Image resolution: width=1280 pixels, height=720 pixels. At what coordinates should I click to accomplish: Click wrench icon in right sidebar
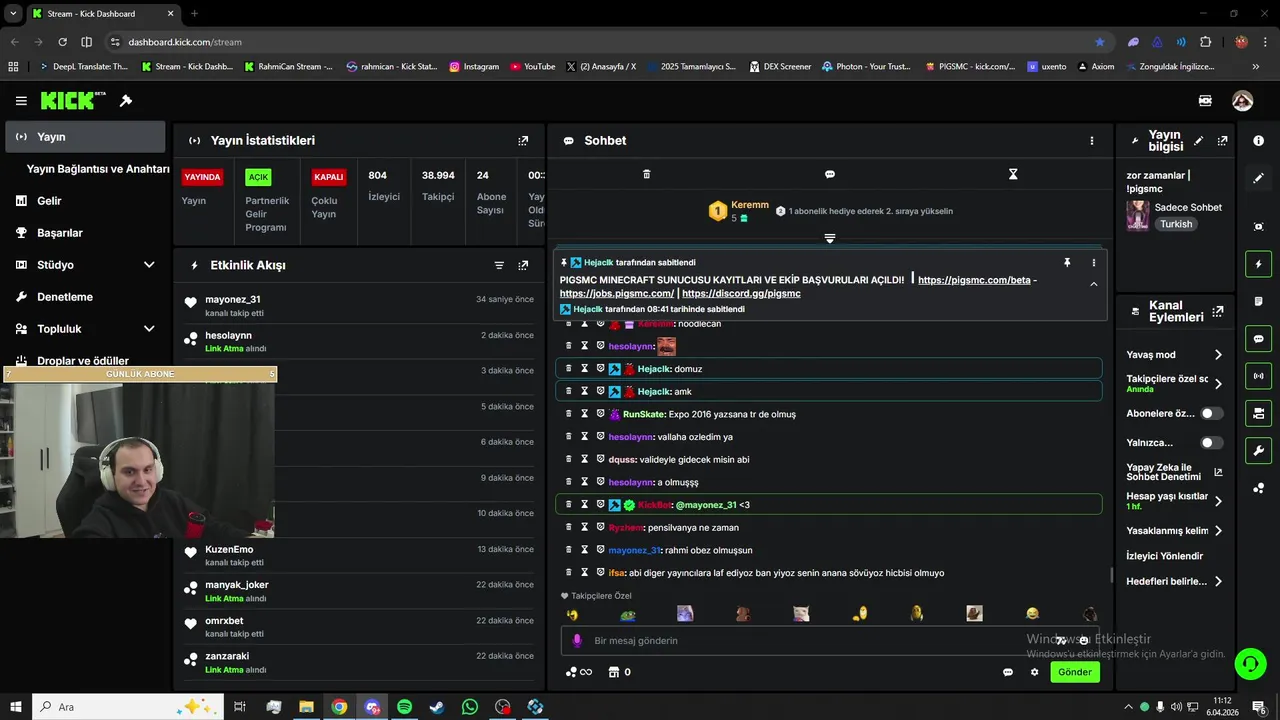(1258, 450)
